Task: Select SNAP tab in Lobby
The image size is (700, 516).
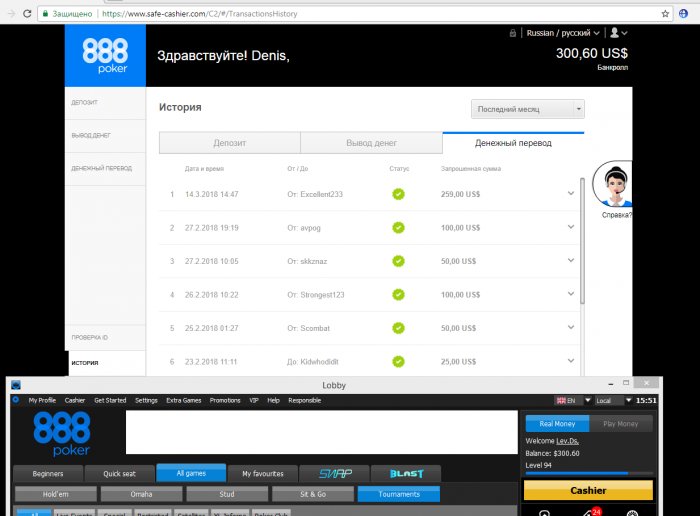Action: (x=334, y=474)
